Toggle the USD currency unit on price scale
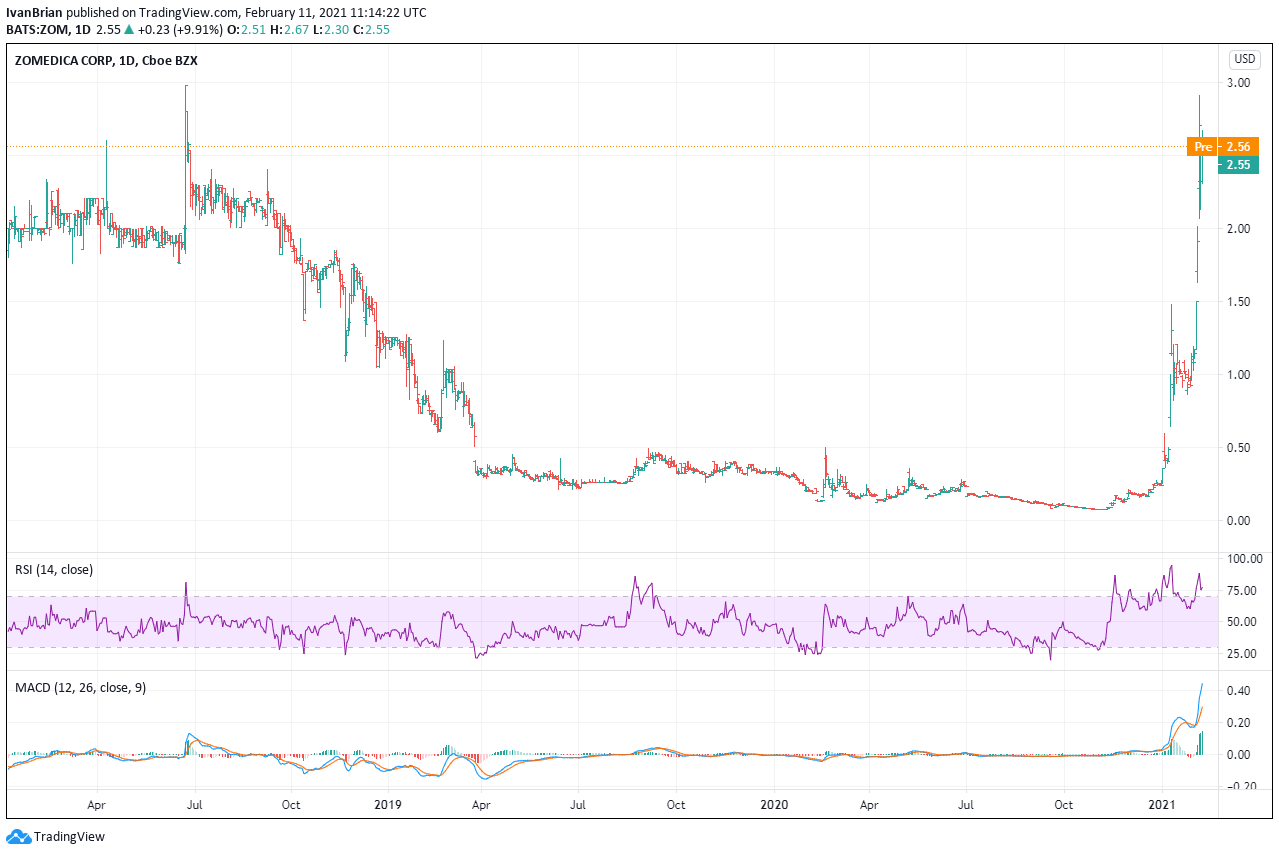The width and height of the screenshot is (1279, 855). 1244,60
